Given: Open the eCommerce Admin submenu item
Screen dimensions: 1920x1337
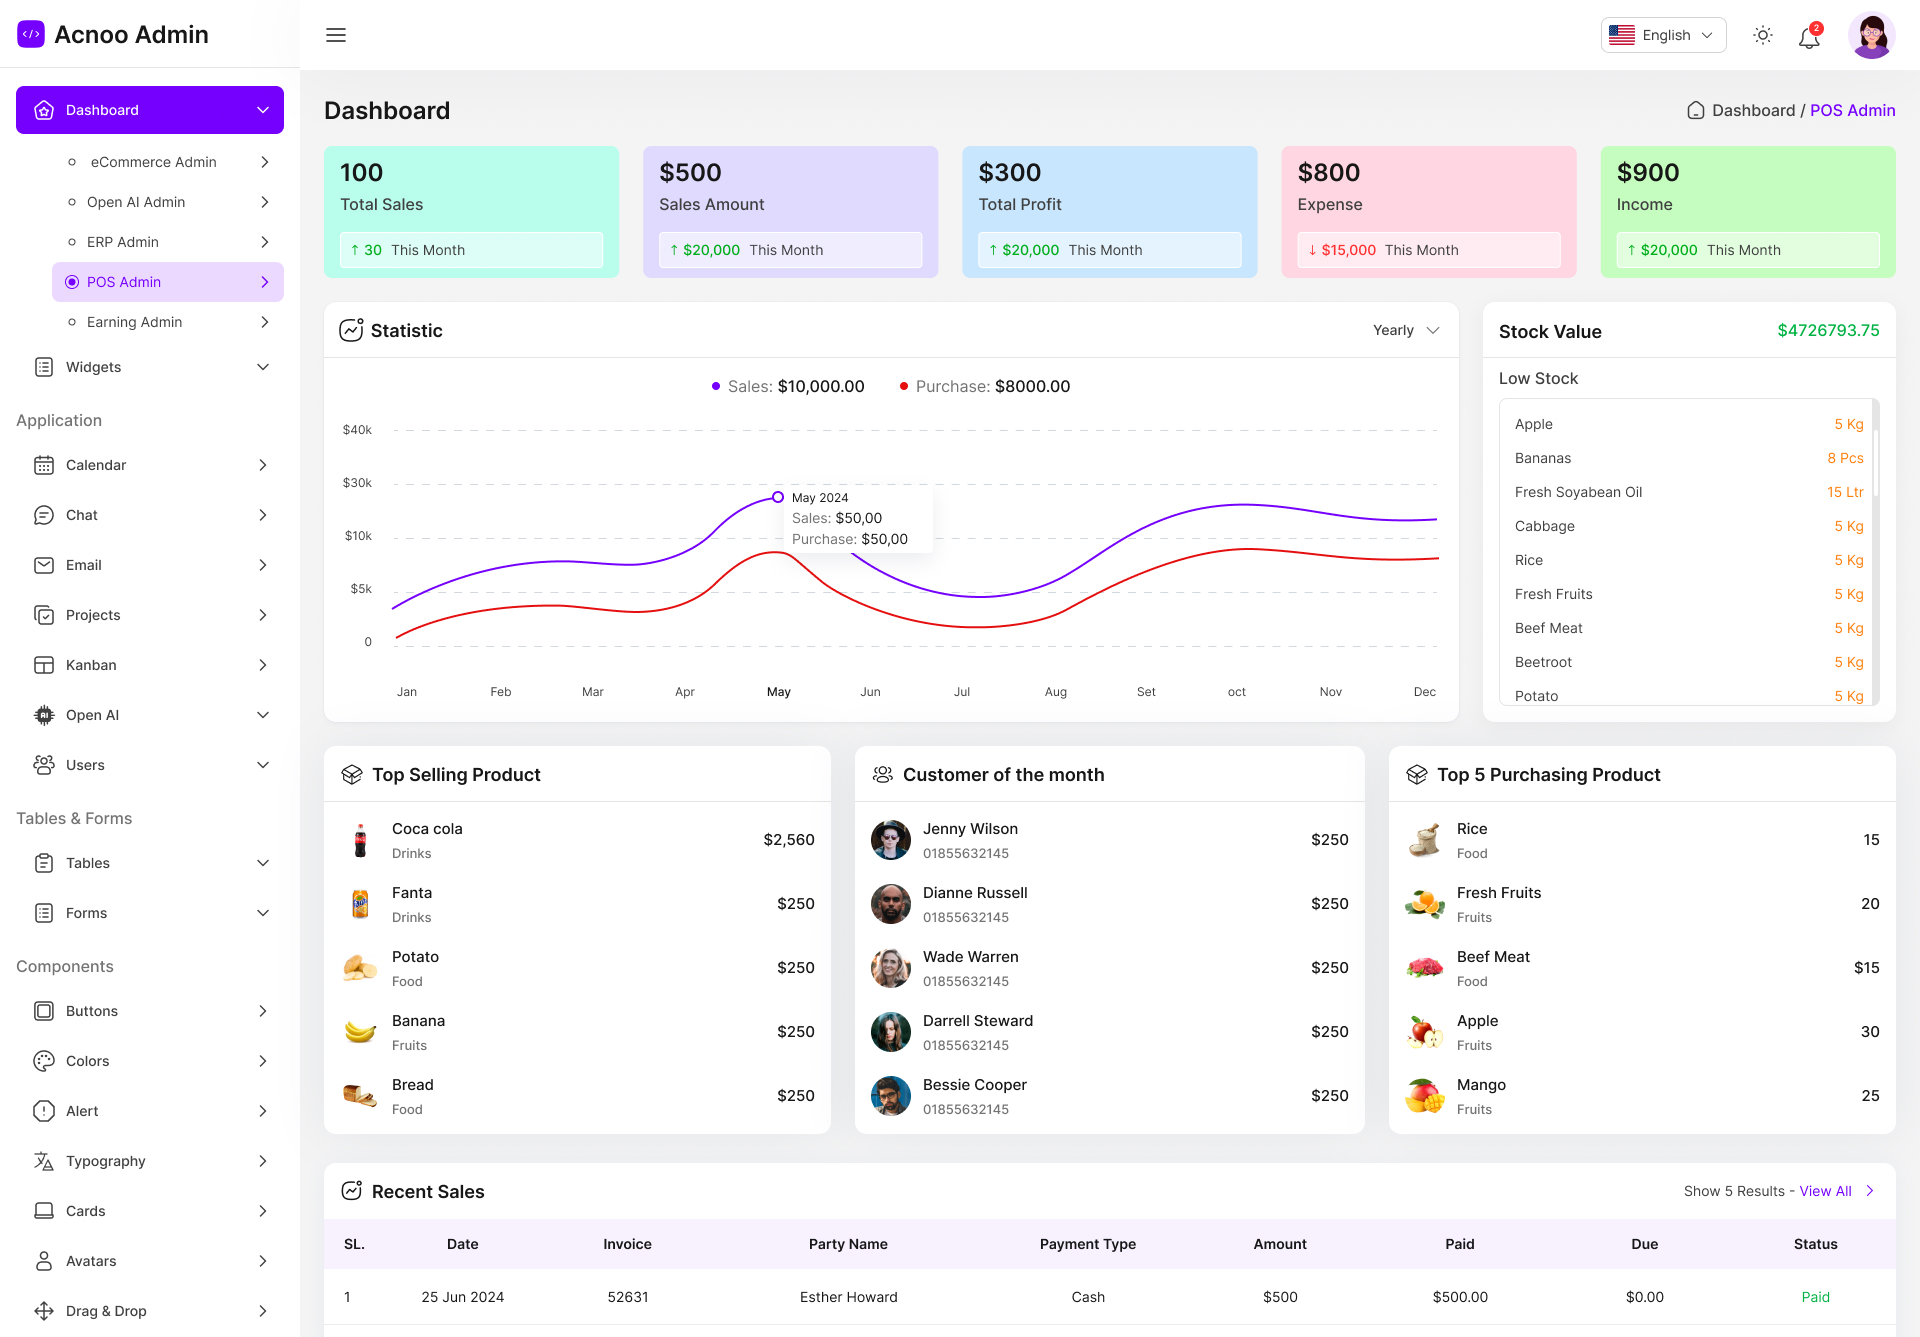Looking at the screenshot, I should pos(153,162).
